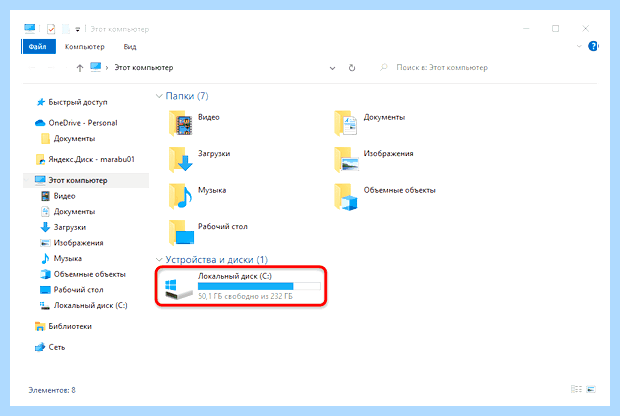Select Этот компьютер in the navigation pane

click(x=86, y=180)
